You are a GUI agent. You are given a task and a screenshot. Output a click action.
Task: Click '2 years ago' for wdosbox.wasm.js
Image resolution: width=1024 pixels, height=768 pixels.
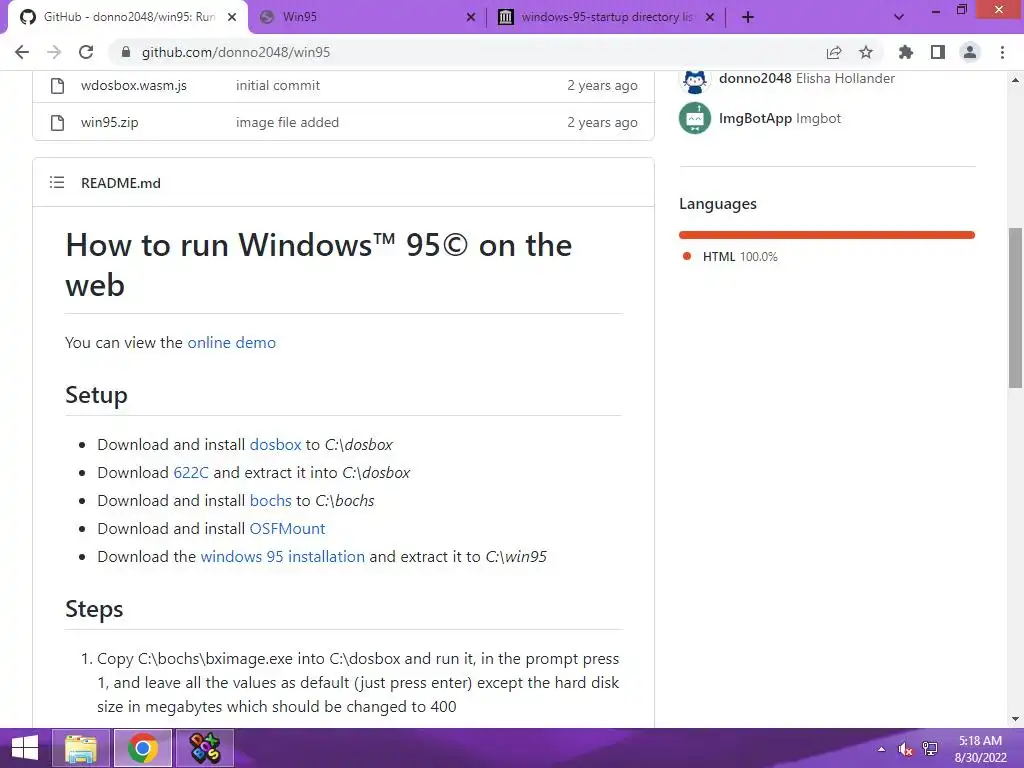pos(602,86)
